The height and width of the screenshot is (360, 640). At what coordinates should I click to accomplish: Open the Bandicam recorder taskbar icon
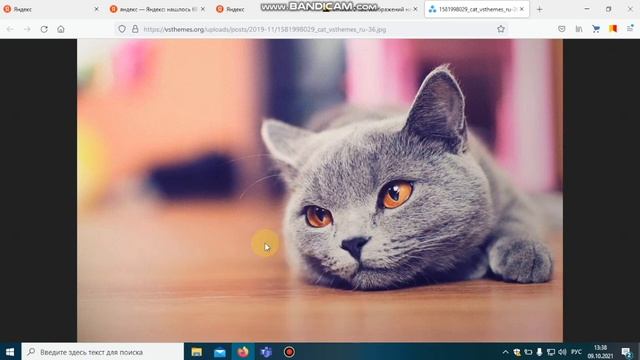pos(289,352)
